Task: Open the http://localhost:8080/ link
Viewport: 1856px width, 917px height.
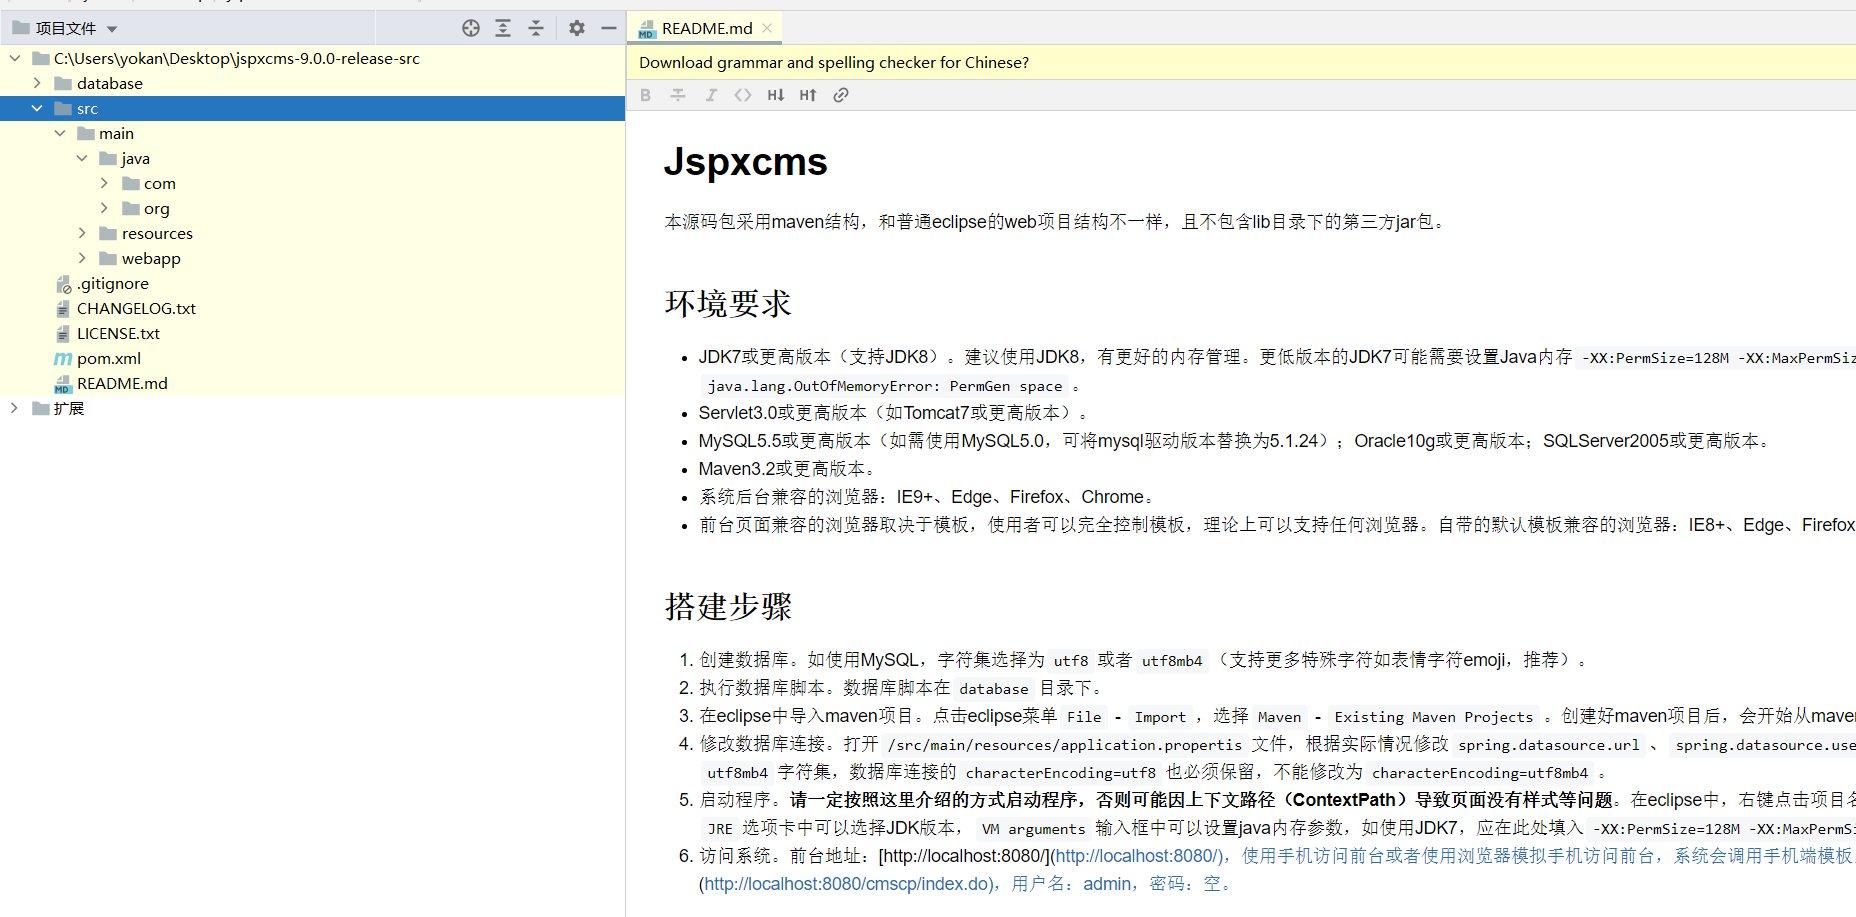Action: pyautogui.click(x=1139, y=857)
